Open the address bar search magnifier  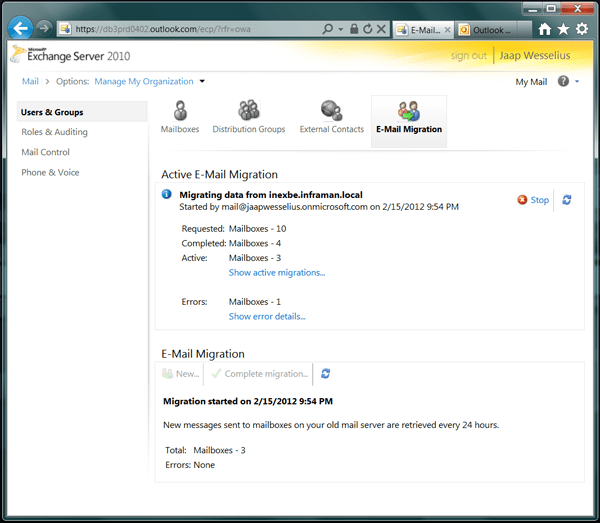click(328, 29)
